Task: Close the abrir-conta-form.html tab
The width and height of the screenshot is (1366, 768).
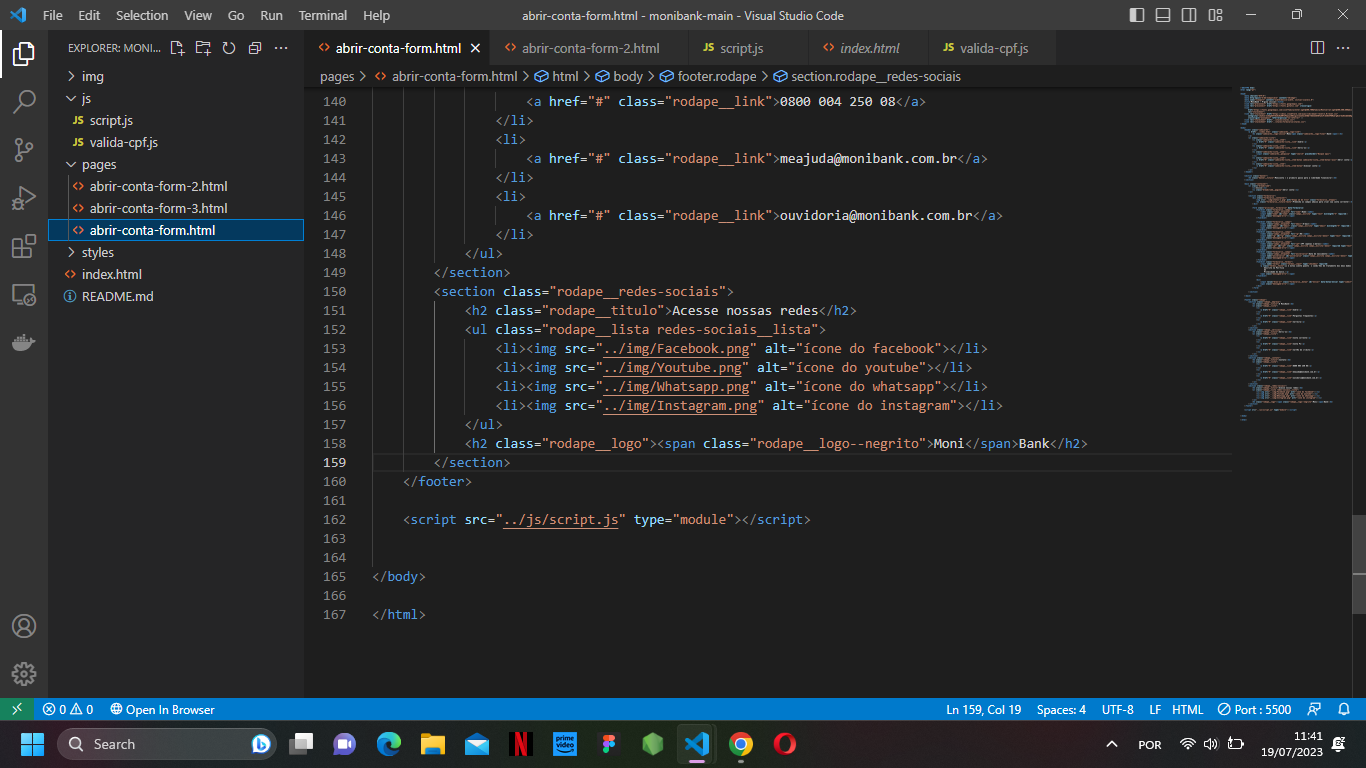Action: click(475, 48)
